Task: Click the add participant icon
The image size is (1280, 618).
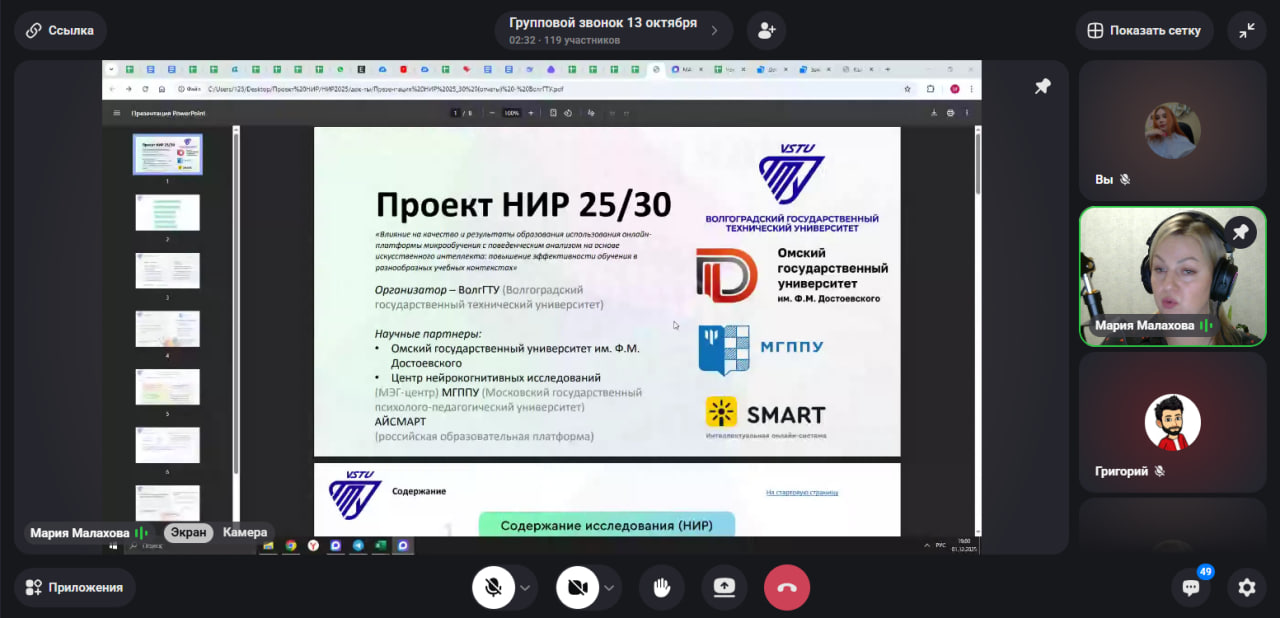Action: pos(766,31)
